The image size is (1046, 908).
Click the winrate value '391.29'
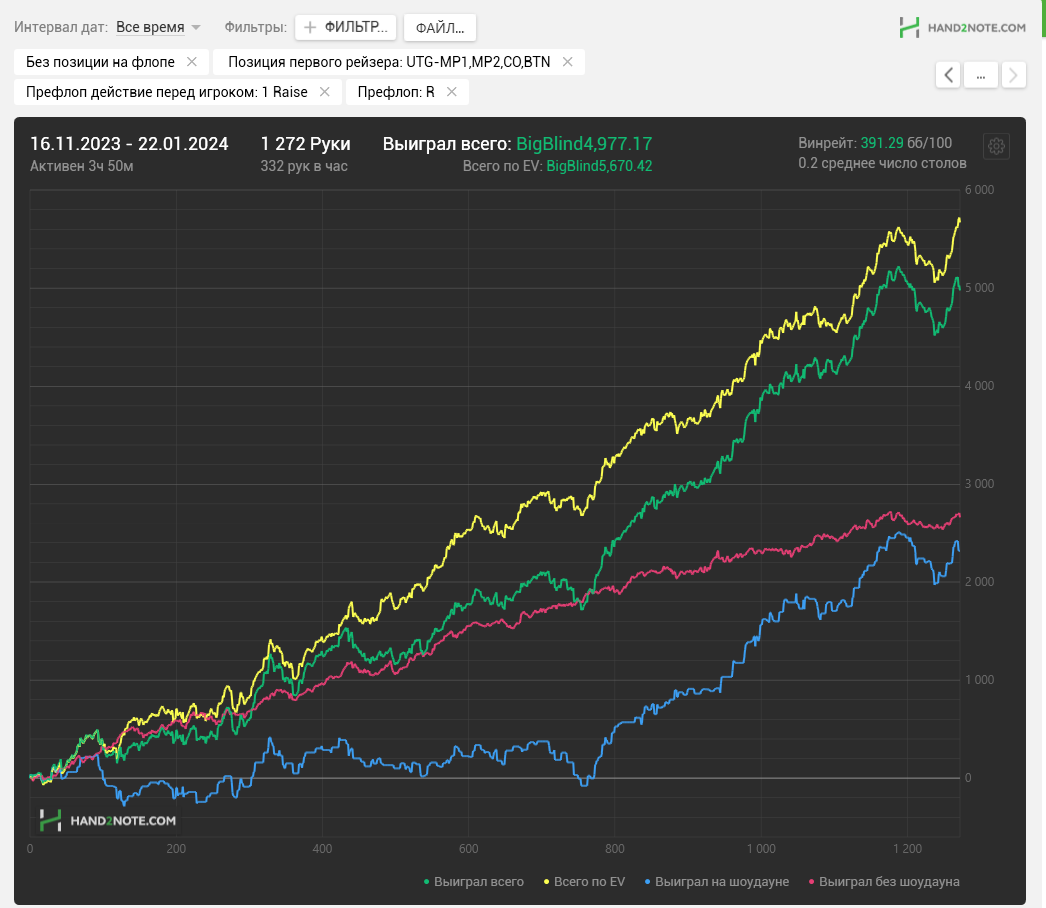(882, 143)
